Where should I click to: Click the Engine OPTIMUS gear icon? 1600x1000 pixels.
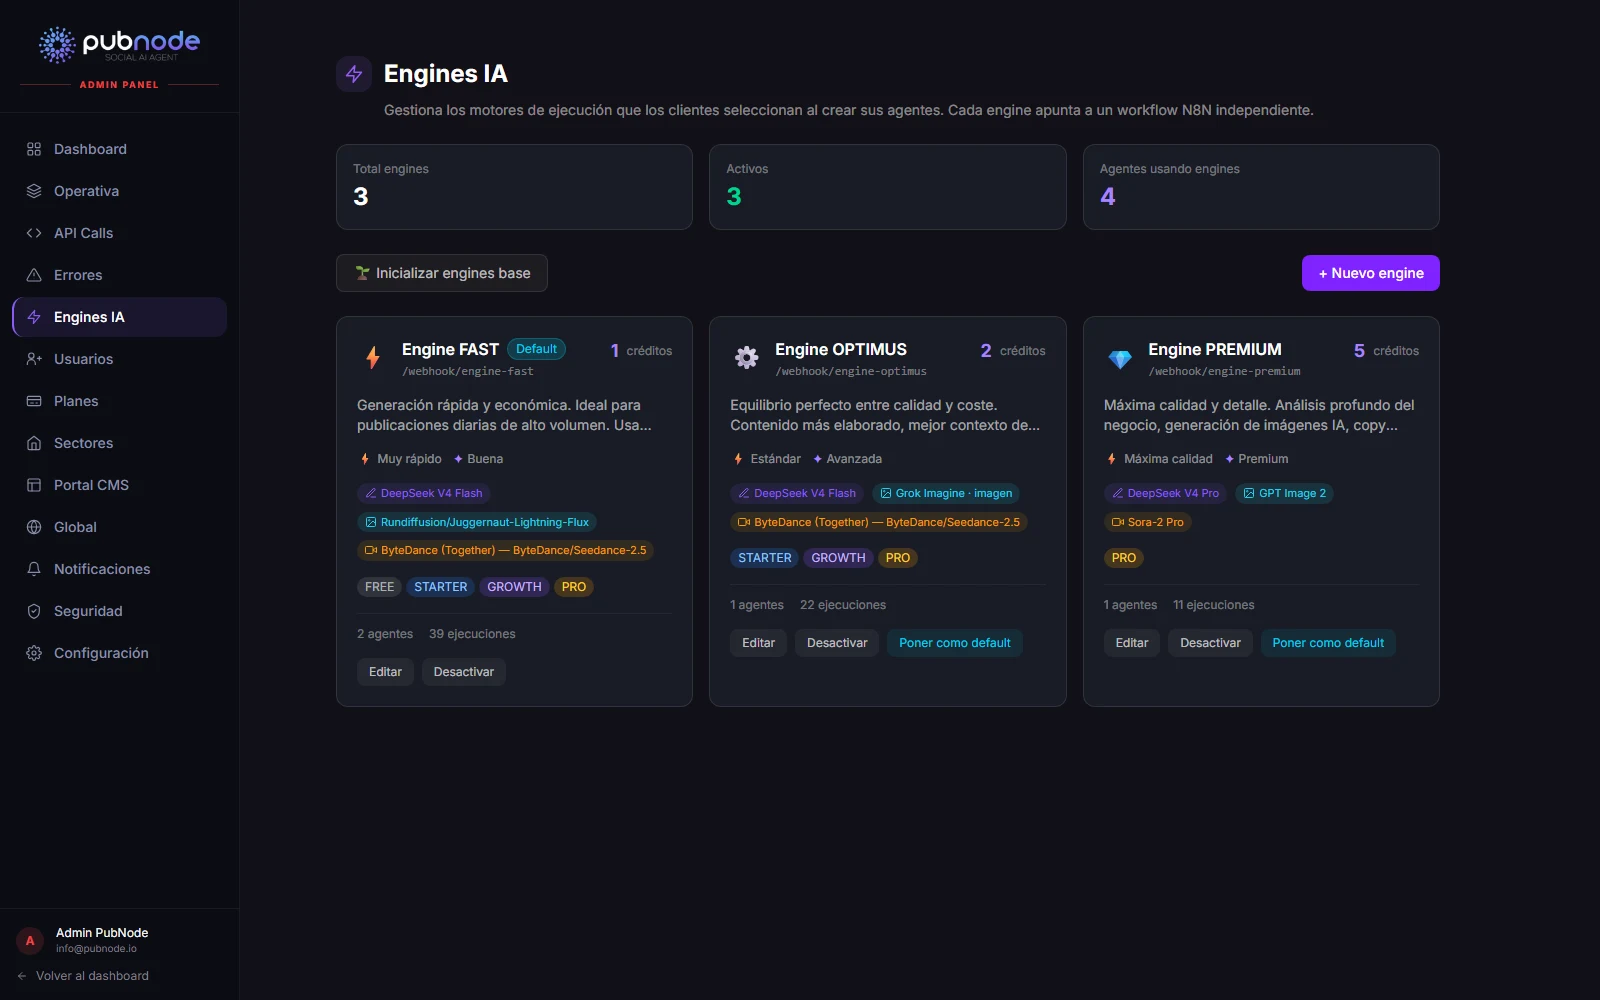747,357
